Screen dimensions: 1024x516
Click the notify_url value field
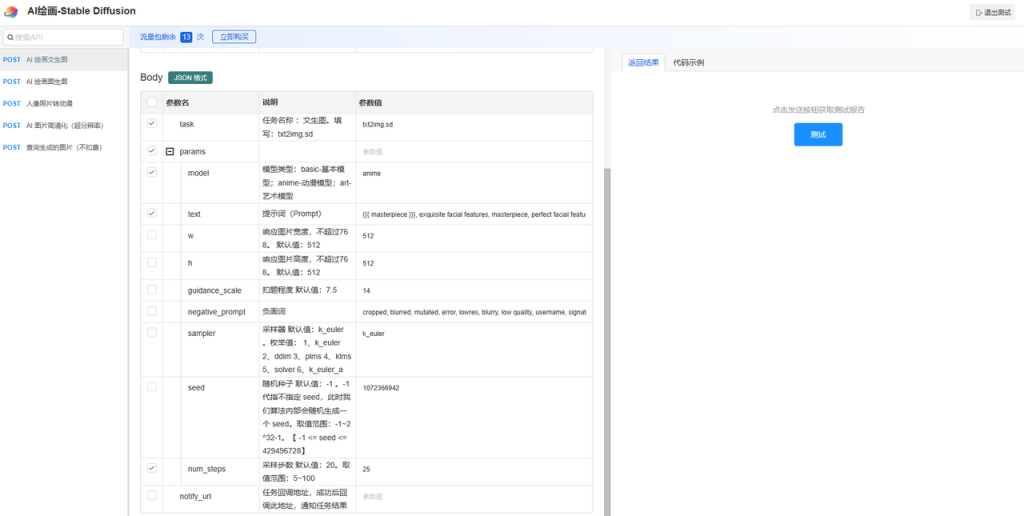click(473, 496)
